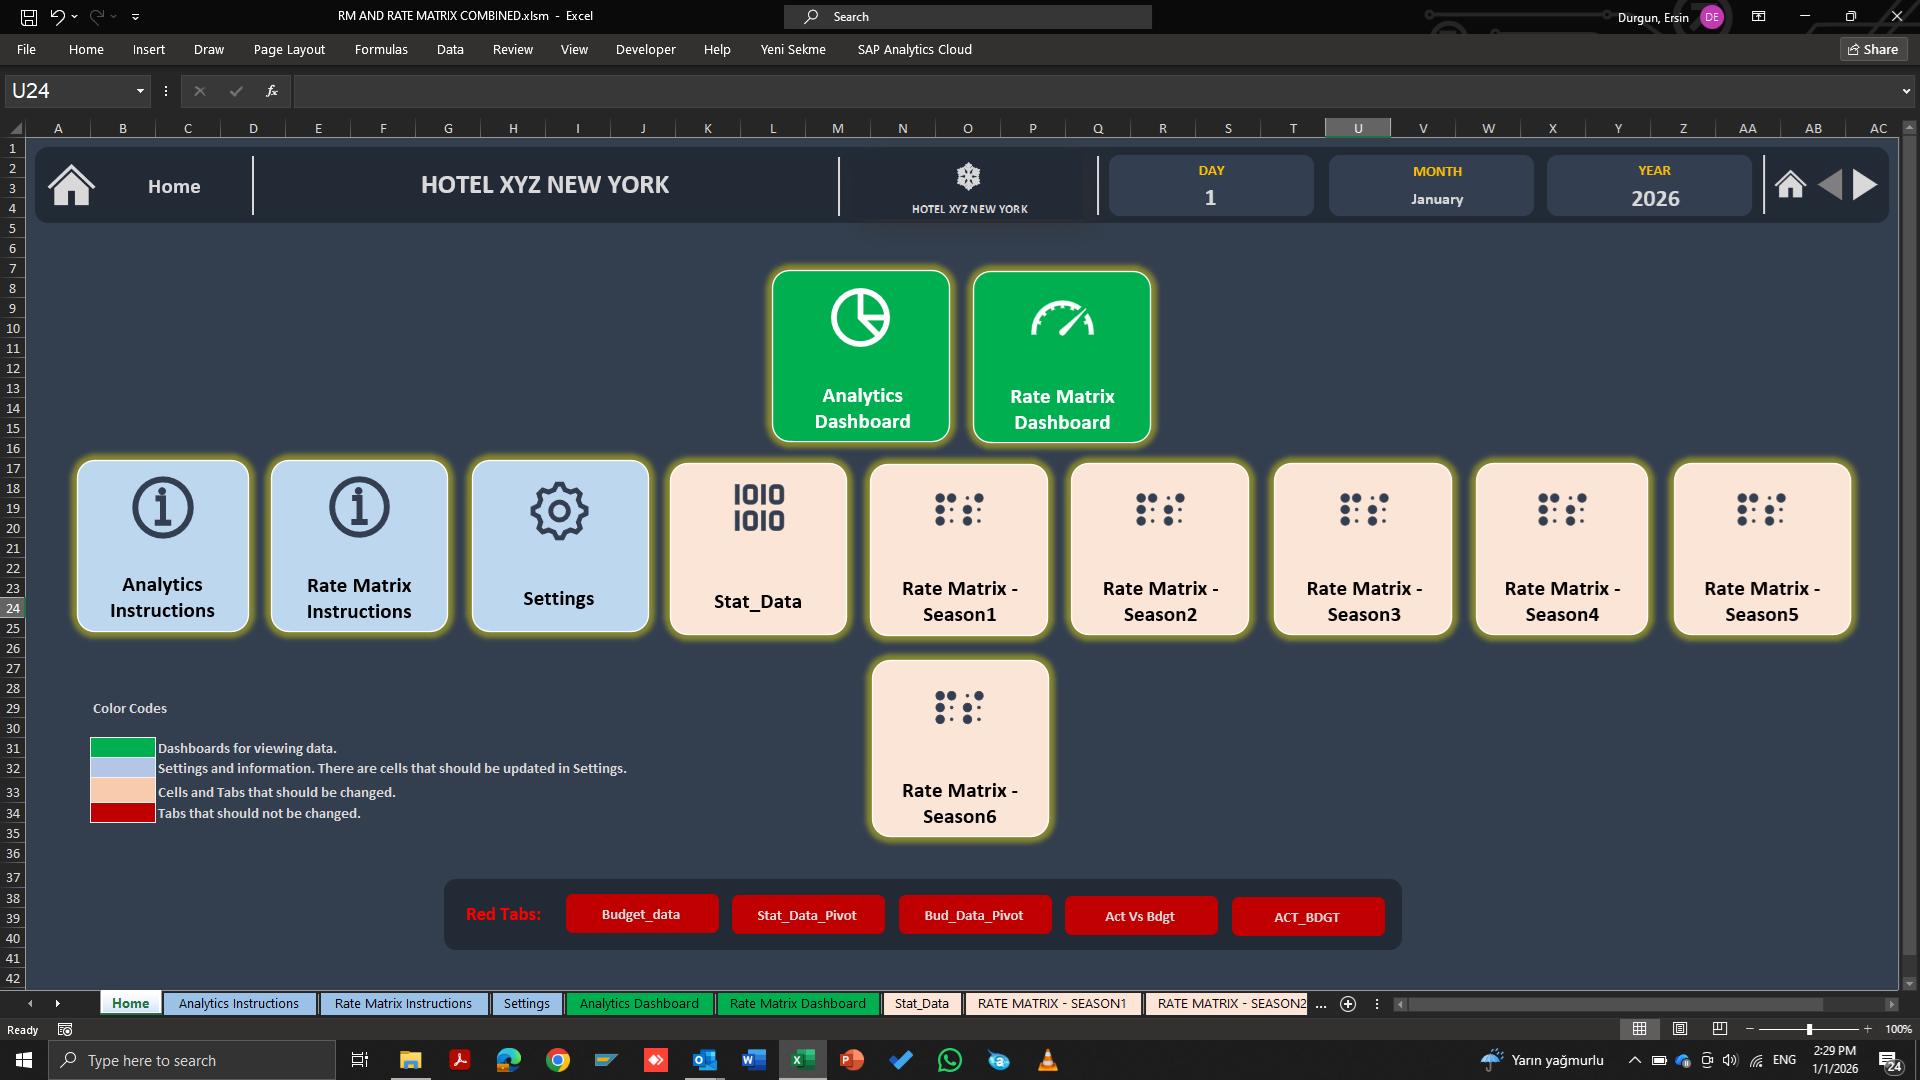Open Rate Matrix Instructions info tile
Image resolution: width=1920 pixels, height=1080 pixels.
coord(359,546)
